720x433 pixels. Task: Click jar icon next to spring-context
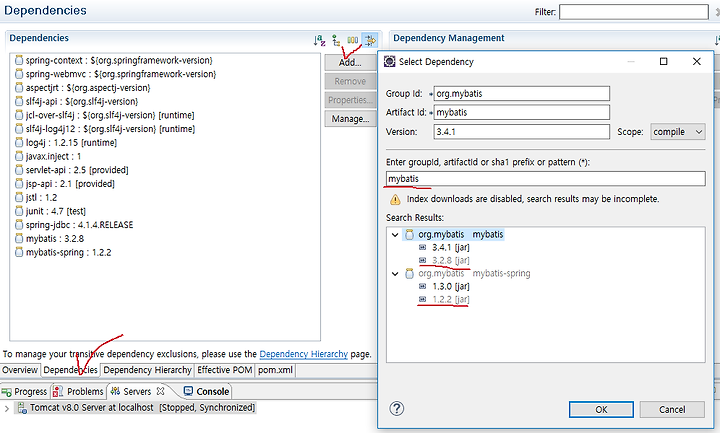19,60
